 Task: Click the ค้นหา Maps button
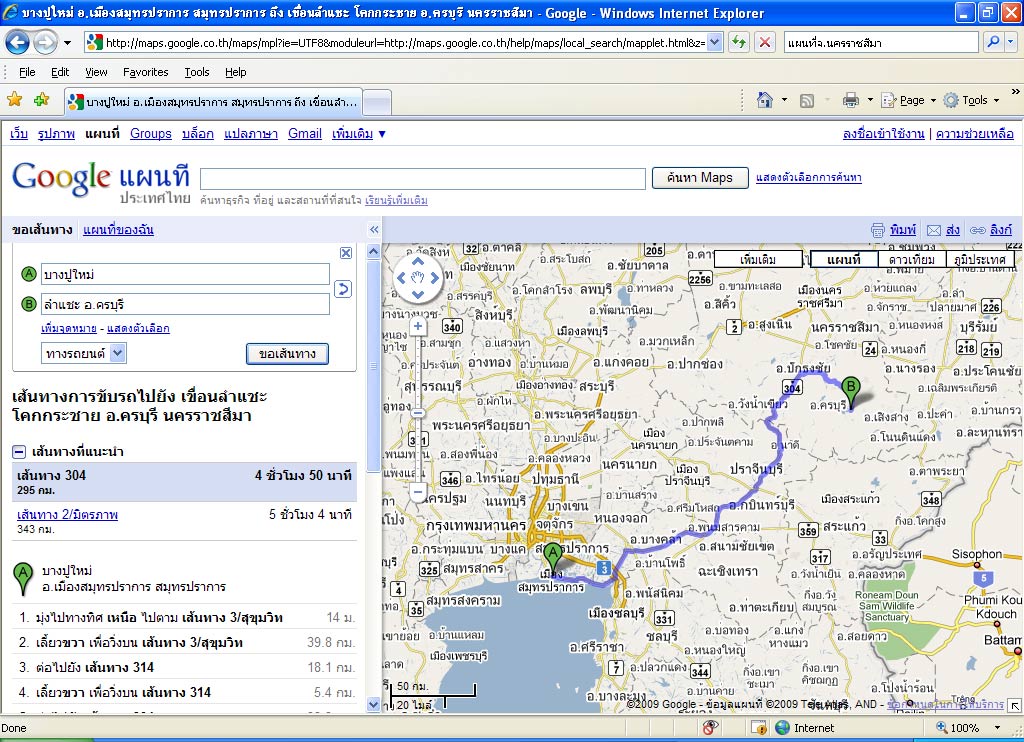pos(700,178)
